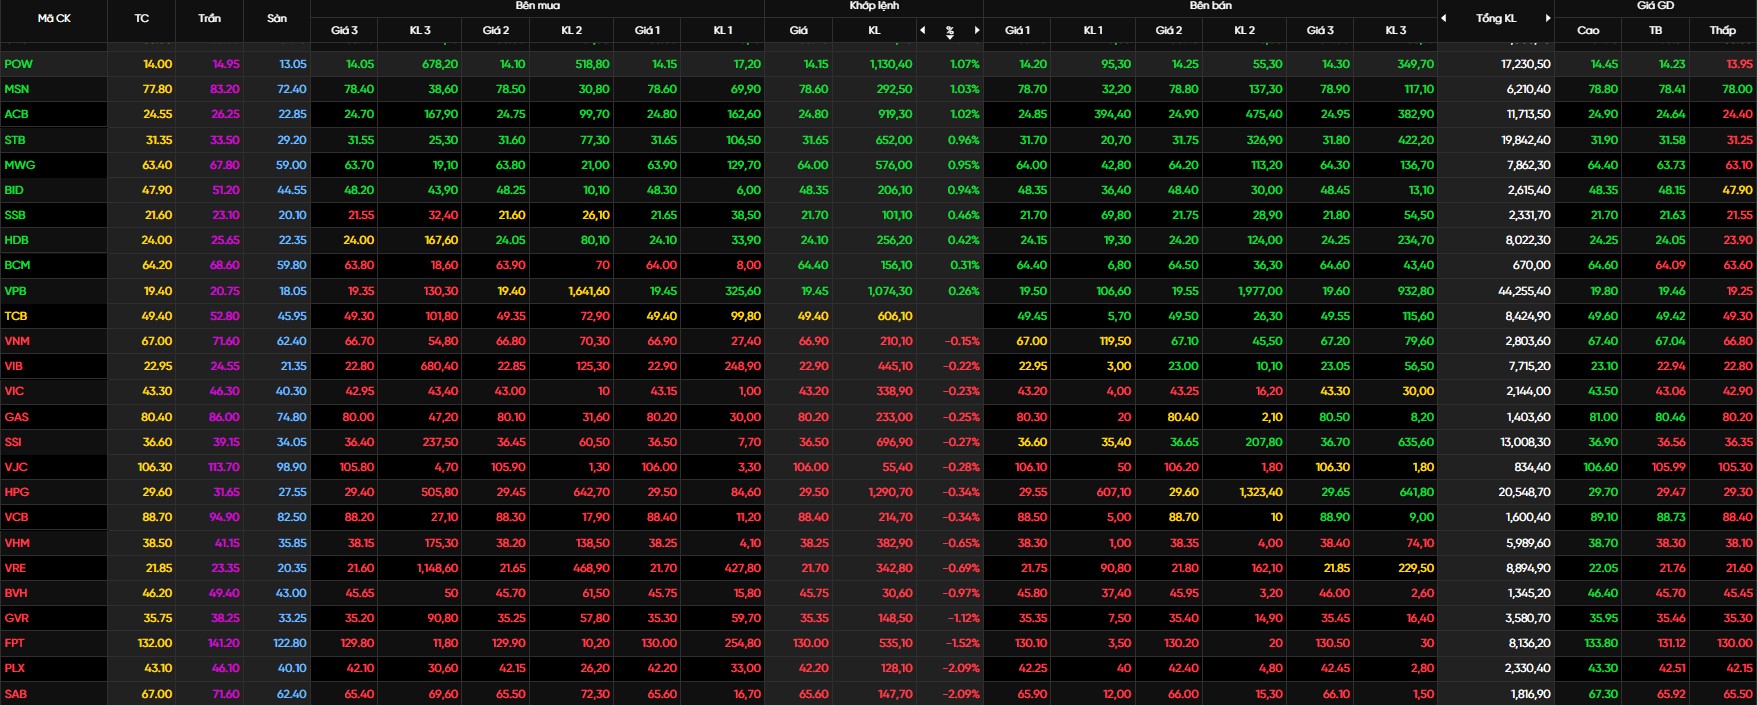
Task: Click the KL 3 header under Bên bán
Action: click(1396, 30)
